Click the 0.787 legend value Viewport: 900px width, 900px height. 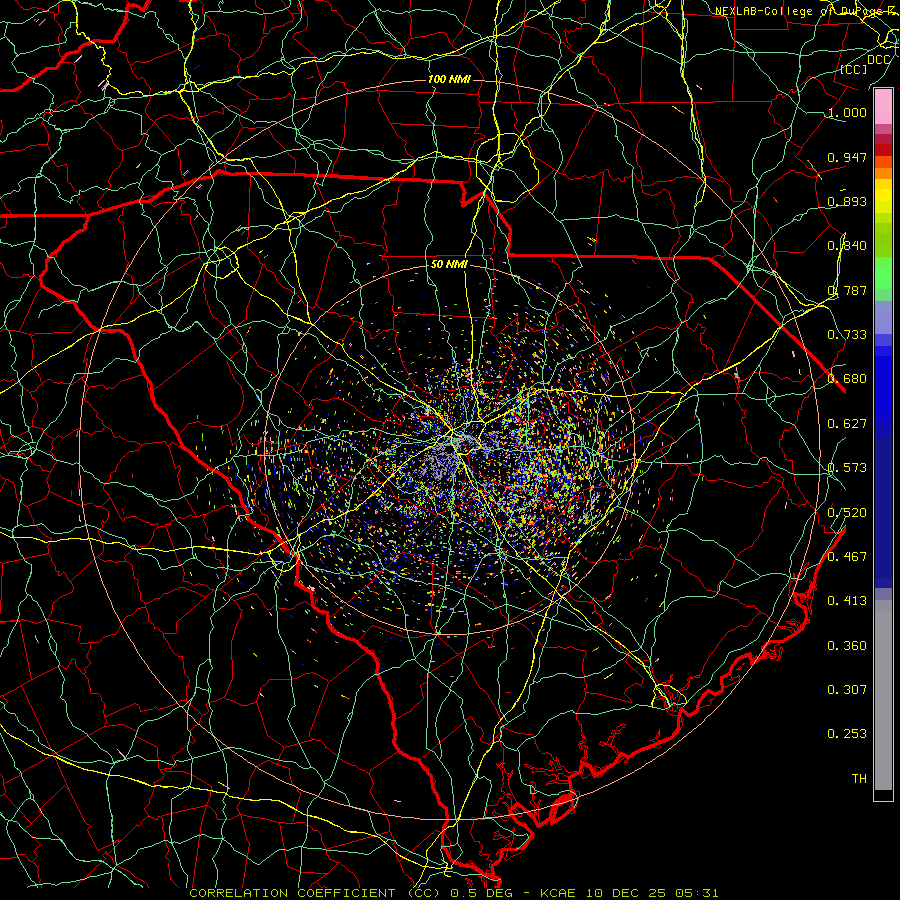(x=847, y=290)
